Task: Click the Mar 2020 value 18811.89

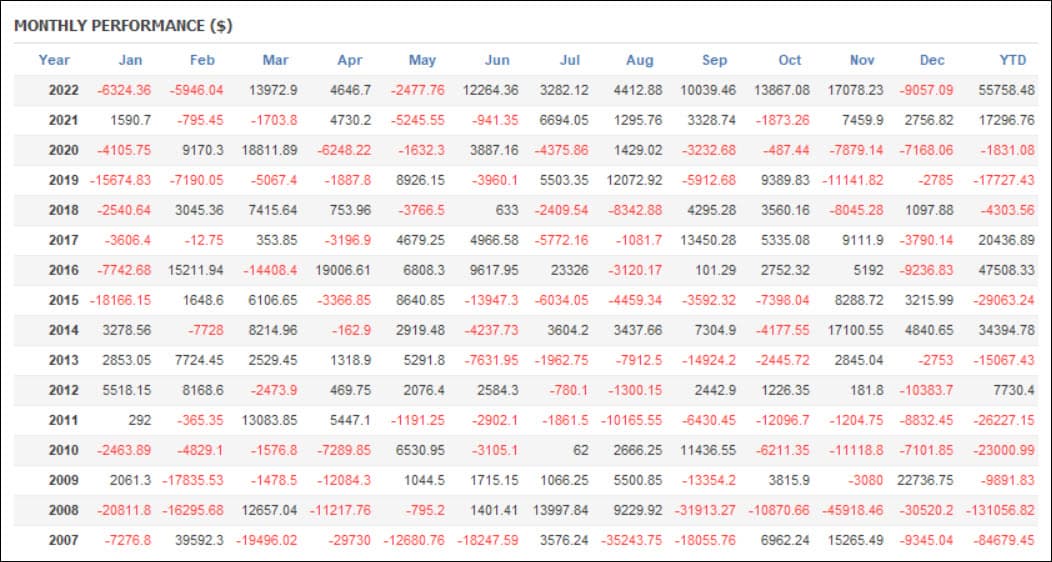Action: 270,150
